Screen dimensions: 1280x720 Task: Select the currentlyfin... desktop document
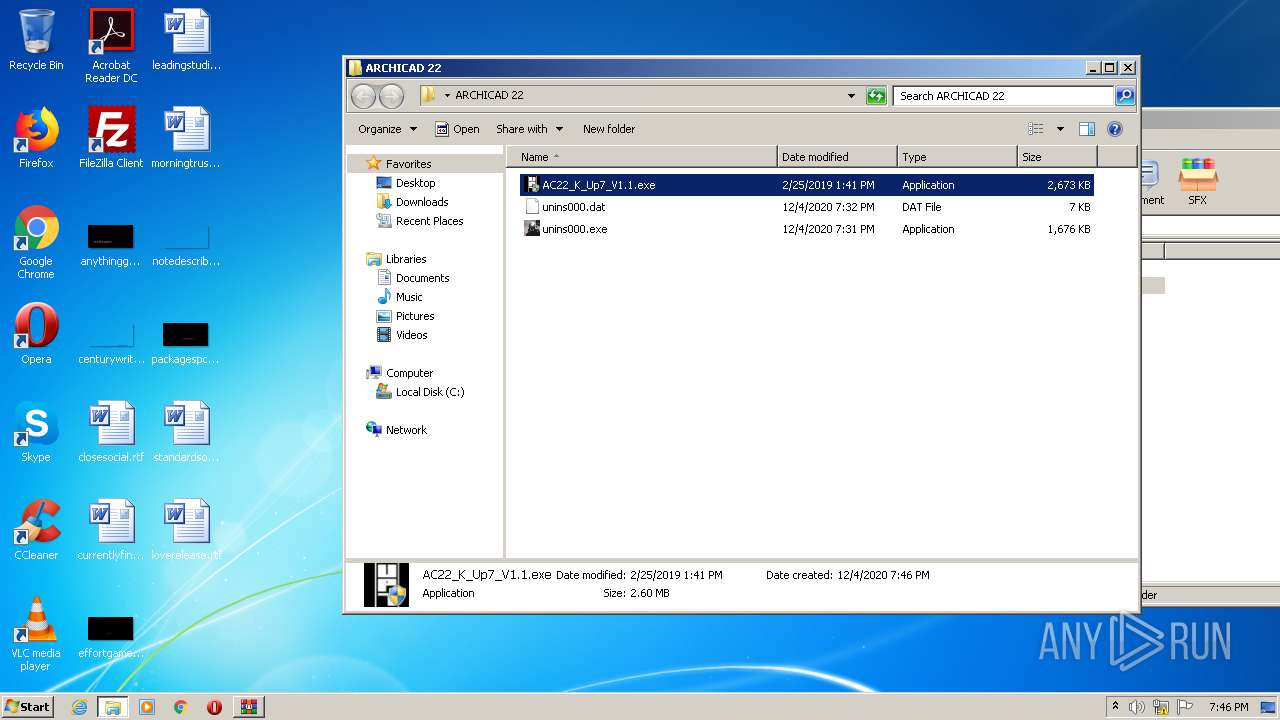tap(111, 530)
